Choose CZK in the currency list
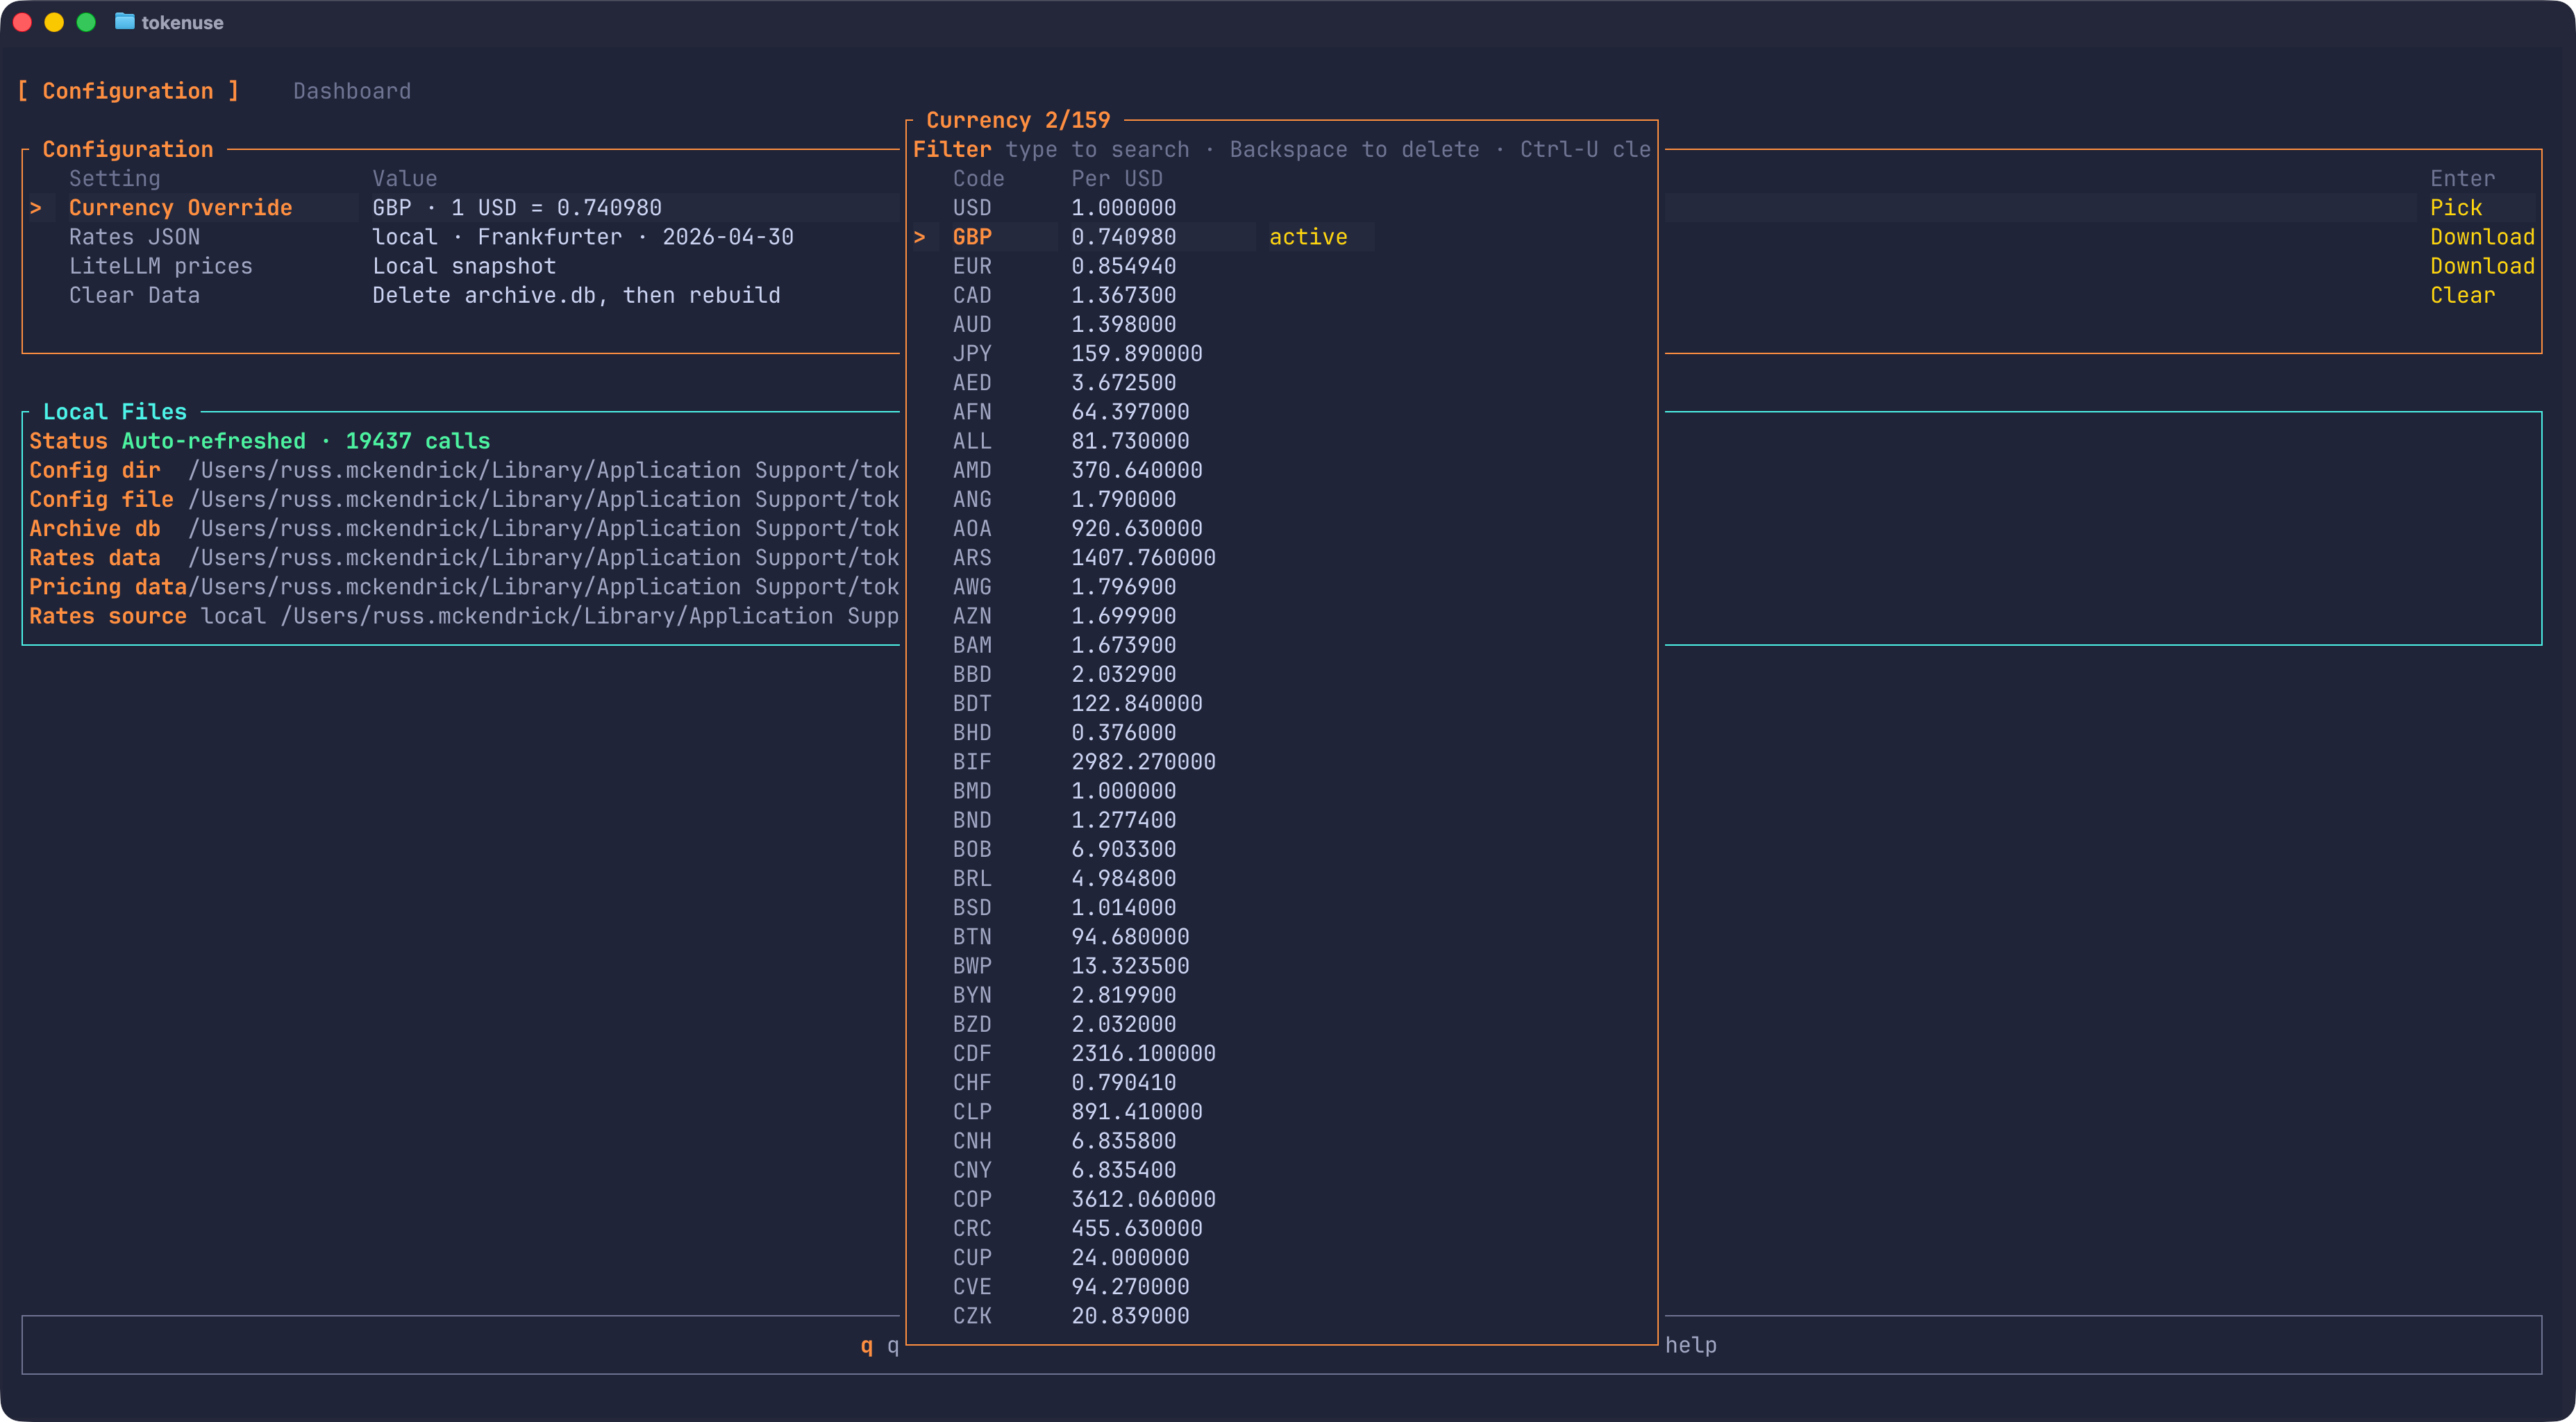Screen dimensions: 2576x1422 click(1281, 1316)
